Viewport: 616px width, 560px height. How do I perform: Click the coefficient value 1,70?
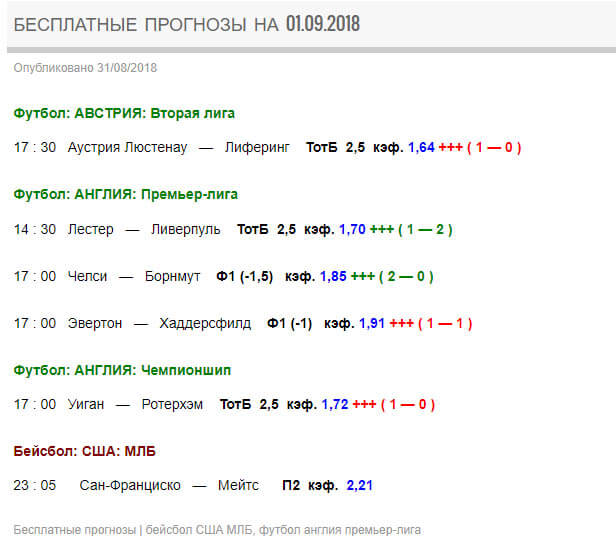tap(352, 230)
